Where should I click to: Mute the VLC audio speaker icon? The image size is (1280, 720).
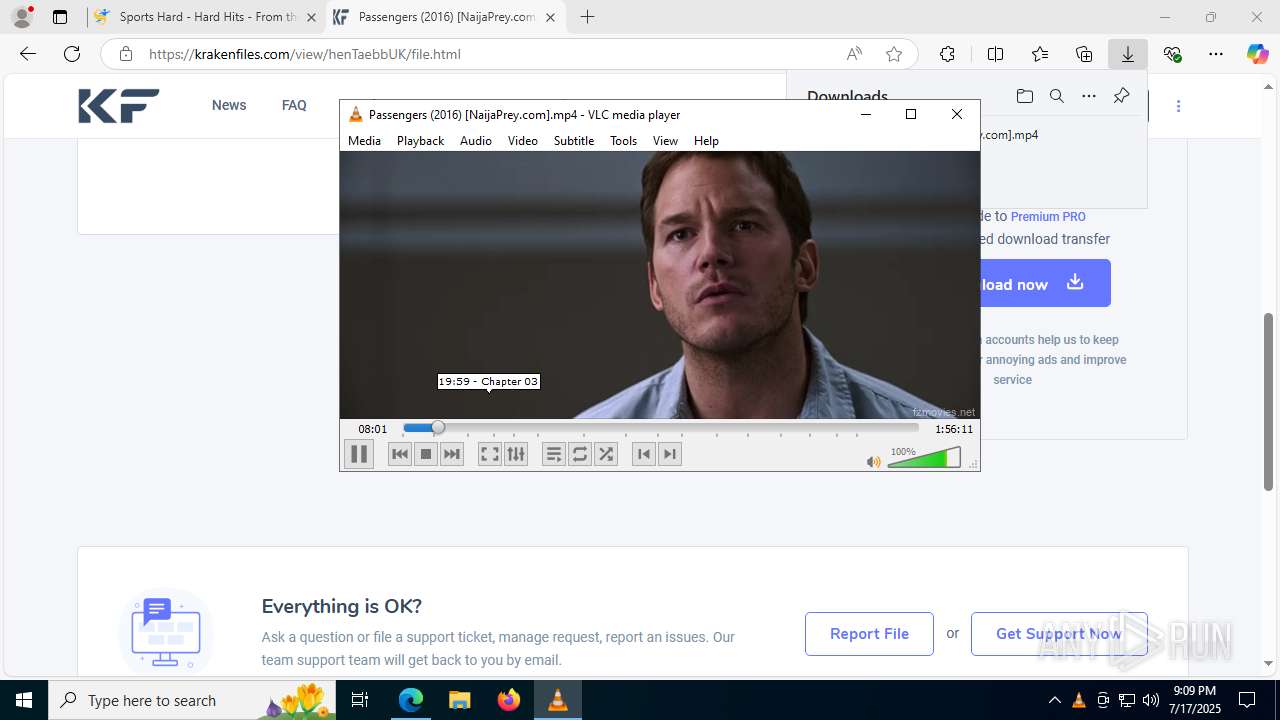point(874,462)
